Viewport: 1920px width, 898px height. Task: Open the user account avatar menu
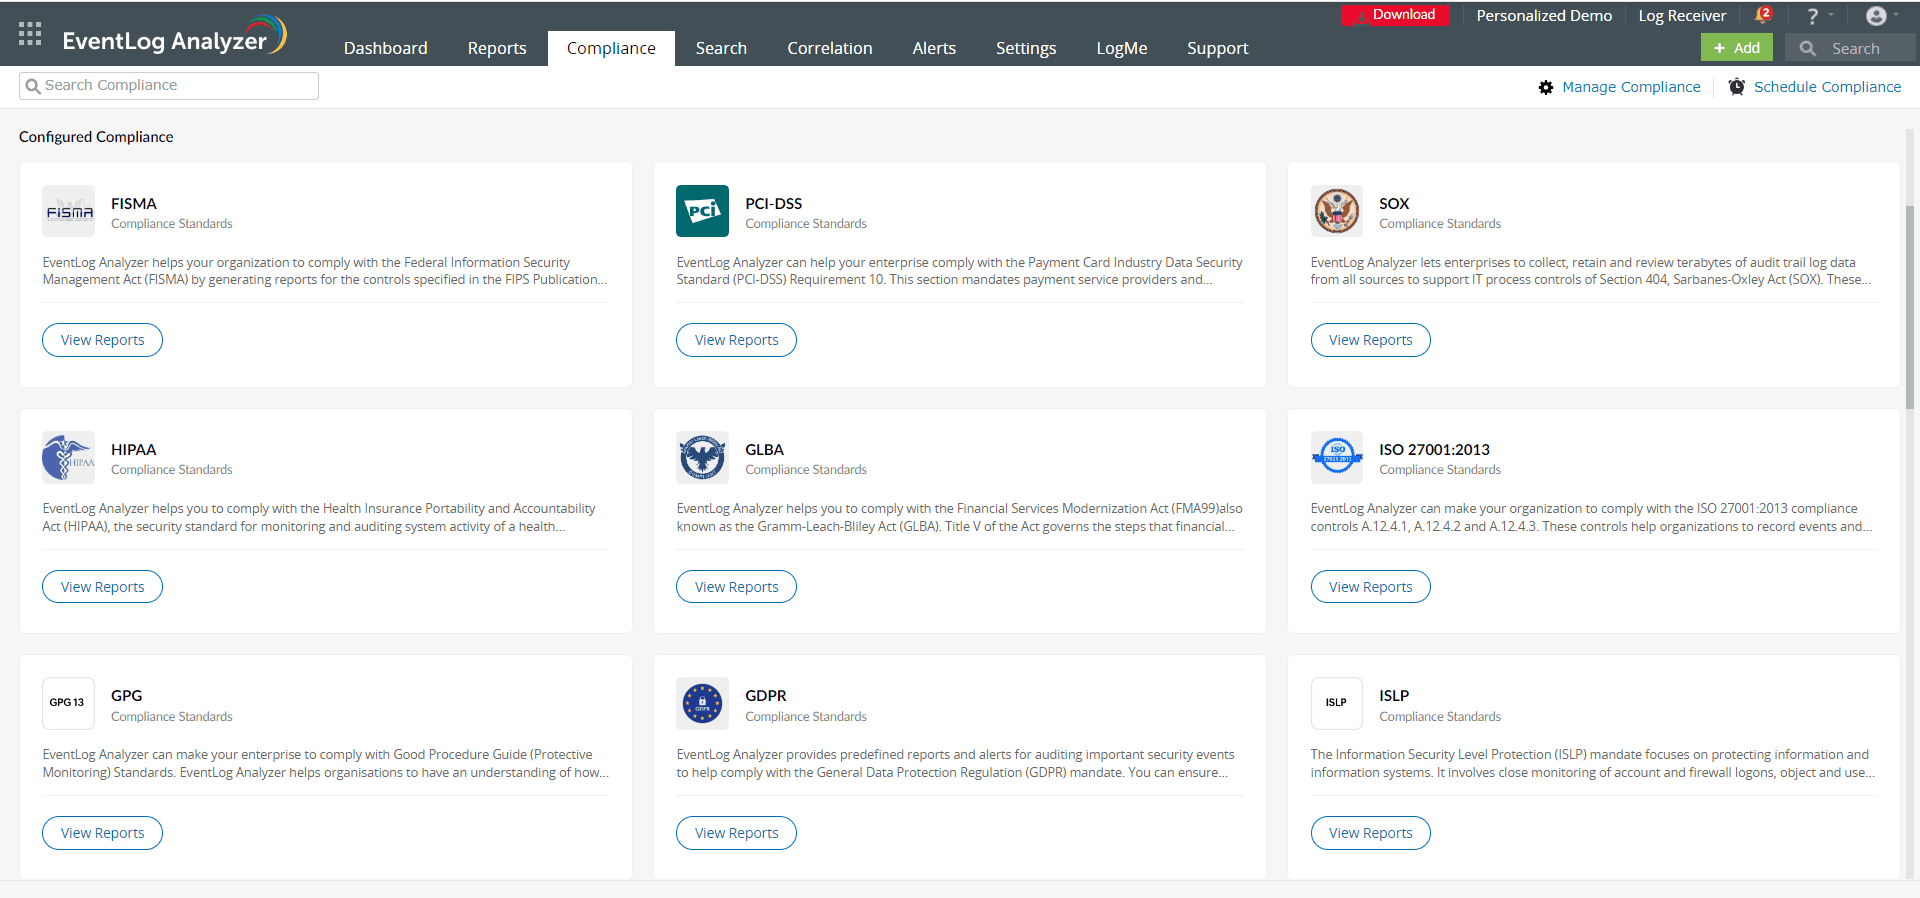coord(1876,16)
